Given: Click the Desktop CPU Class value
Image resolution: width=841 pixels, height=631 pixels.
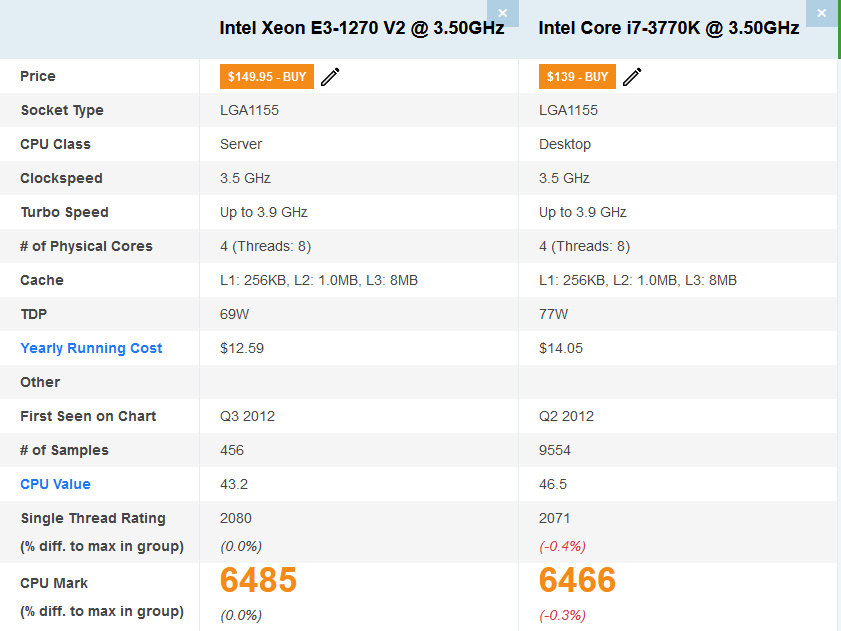Looking at the screenshot, I should tap(565, 144).
